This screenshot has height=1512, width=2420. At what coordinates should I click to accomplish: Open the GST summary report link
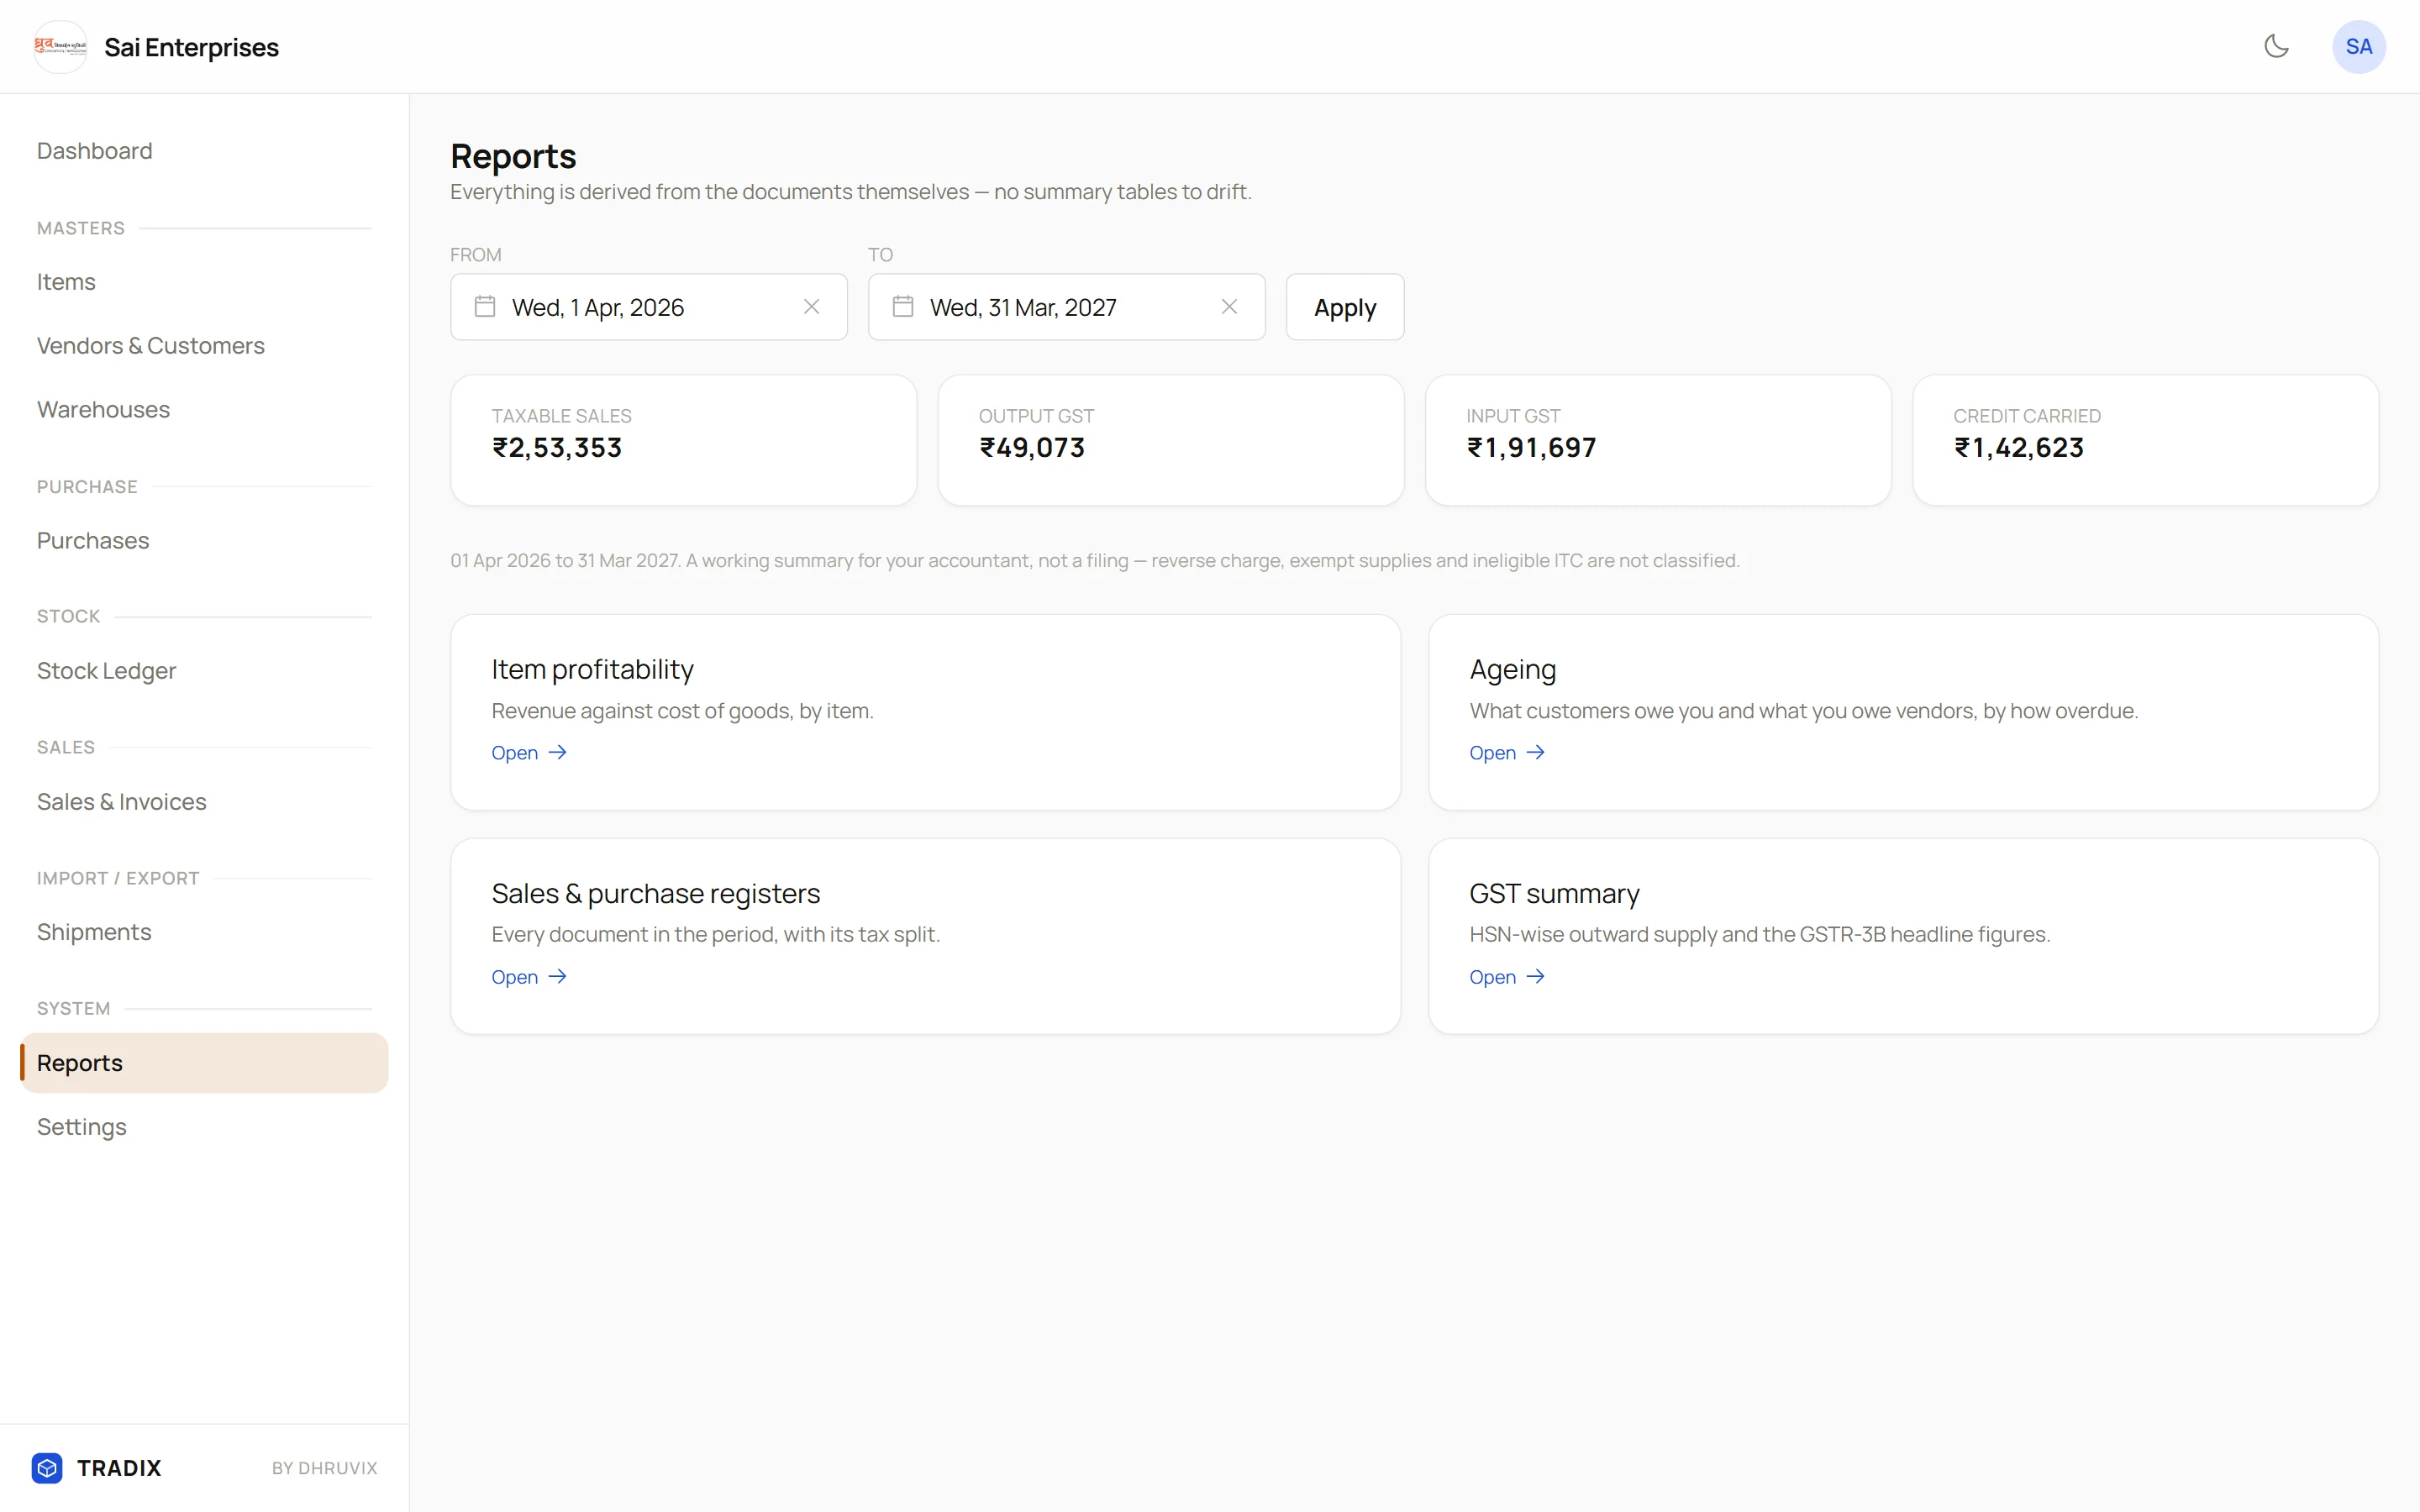1506,977
